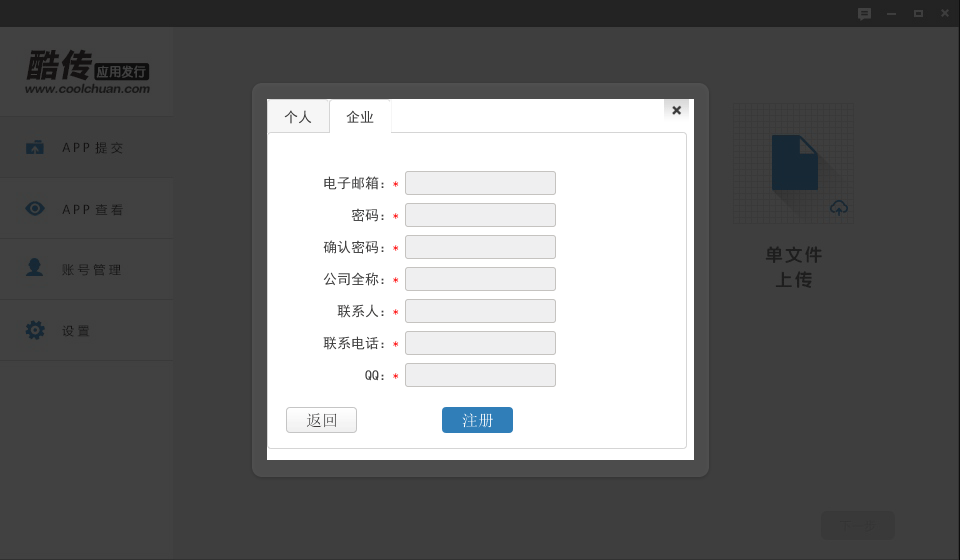Select the 企业 tab
Screen dimensions: 960x560
360,117
